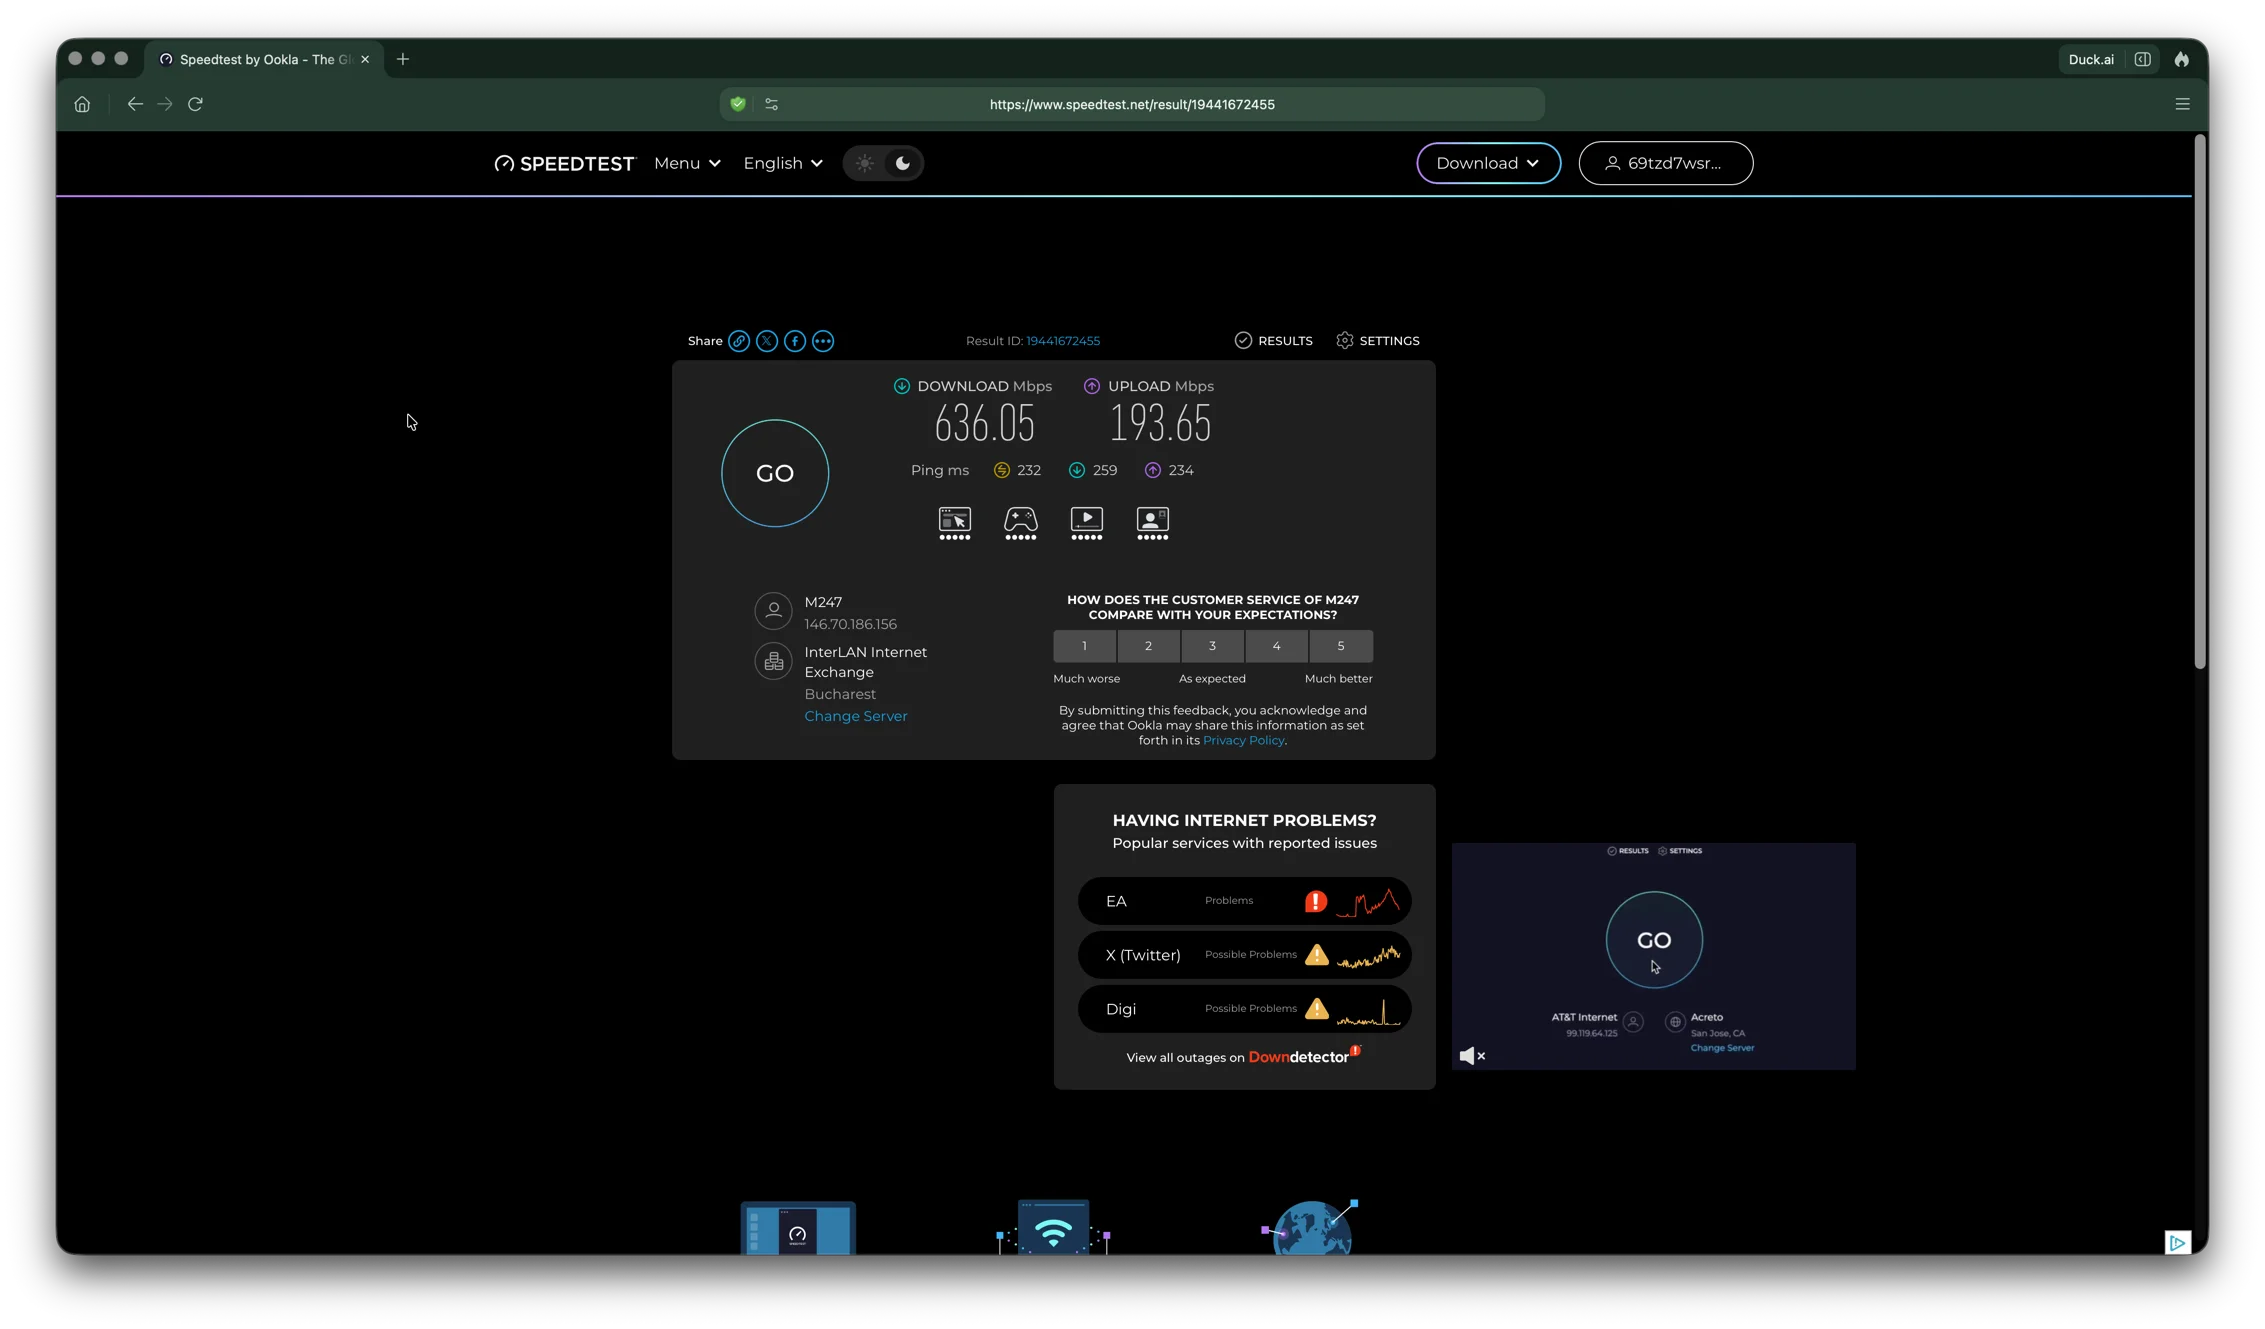Switch to light theme sun toggle
This screenshot has height=1329, width=2265.
(x=865, y=163)
